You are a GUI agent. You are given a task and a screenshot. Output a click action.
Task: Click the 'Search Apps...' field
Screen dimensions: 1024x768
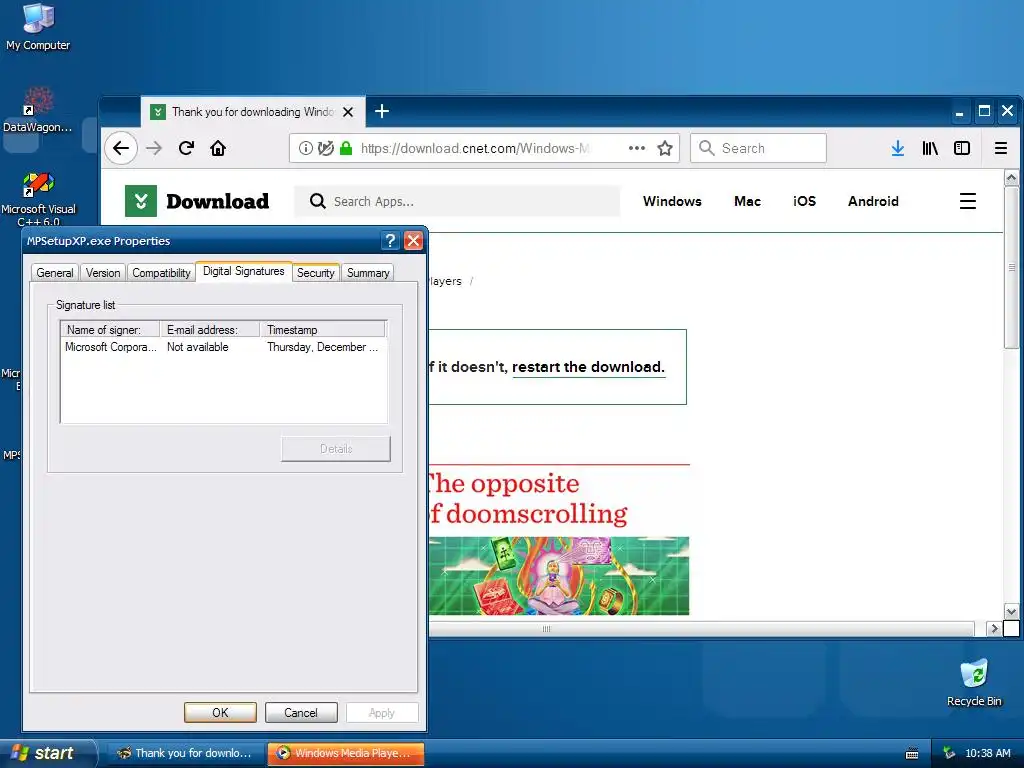[456, 201]
